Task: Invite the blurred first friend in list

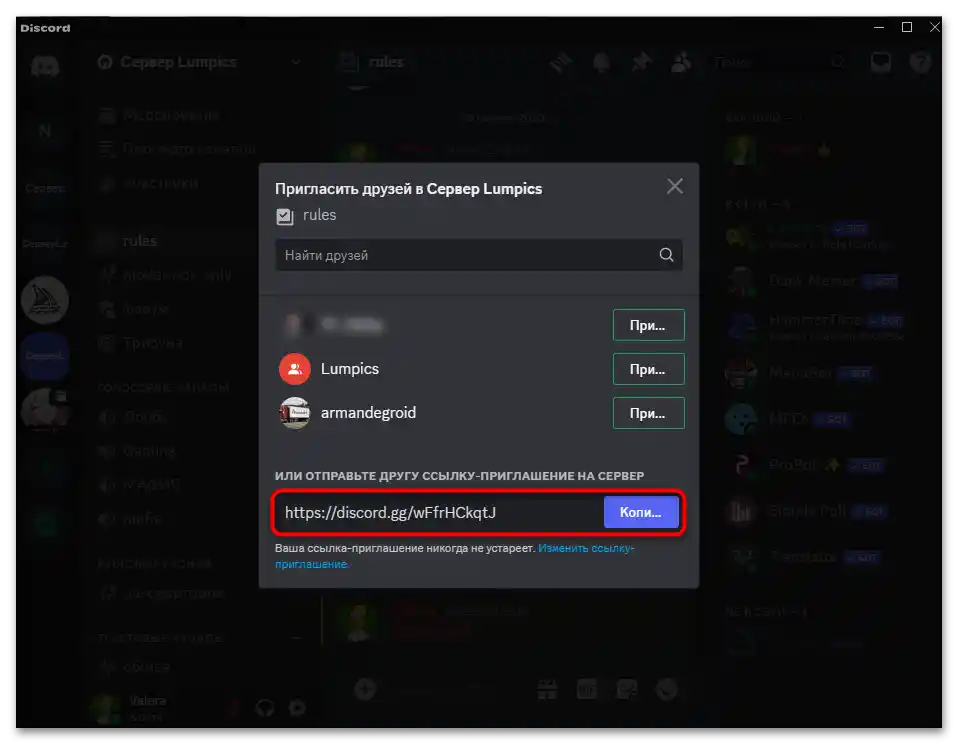Action: click(648, 325)
